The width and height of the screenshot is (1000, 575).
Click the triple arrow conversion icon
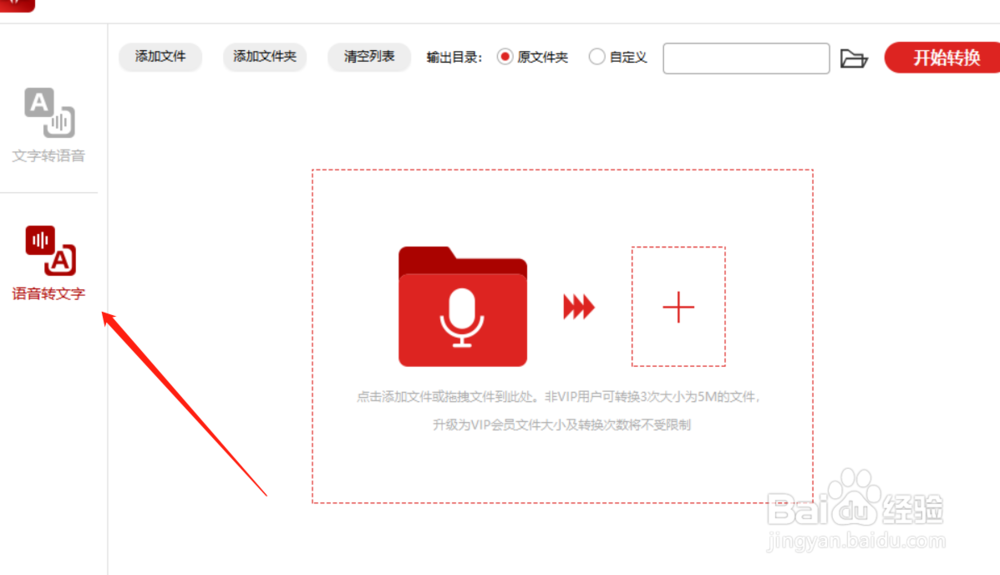pyautogui.click(x=578, y=307)
